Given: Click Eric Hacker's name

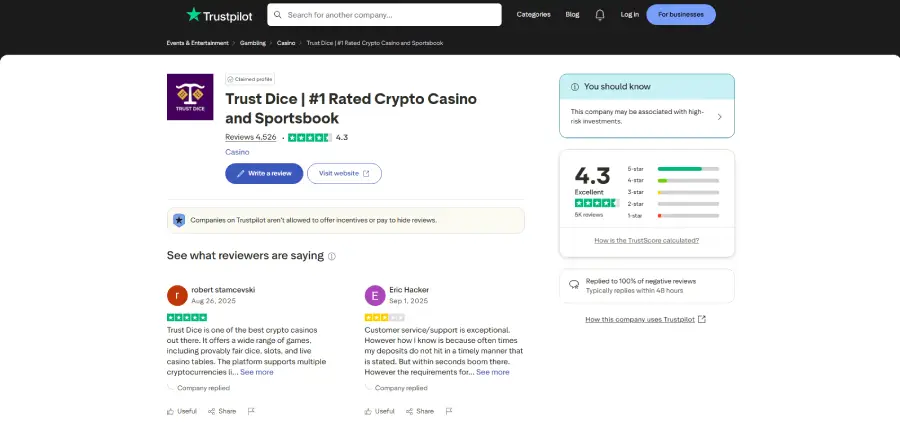Looking at the screenshot, I should [409, 290].
